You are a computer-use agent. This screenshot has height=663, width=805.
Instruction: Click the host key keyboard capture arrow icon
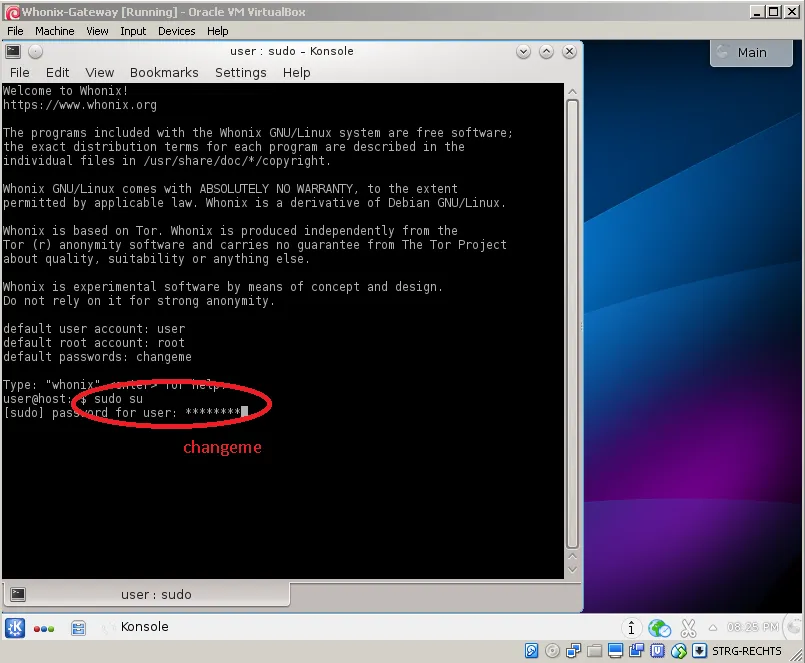pyautogui.click(x=699, y=651)
